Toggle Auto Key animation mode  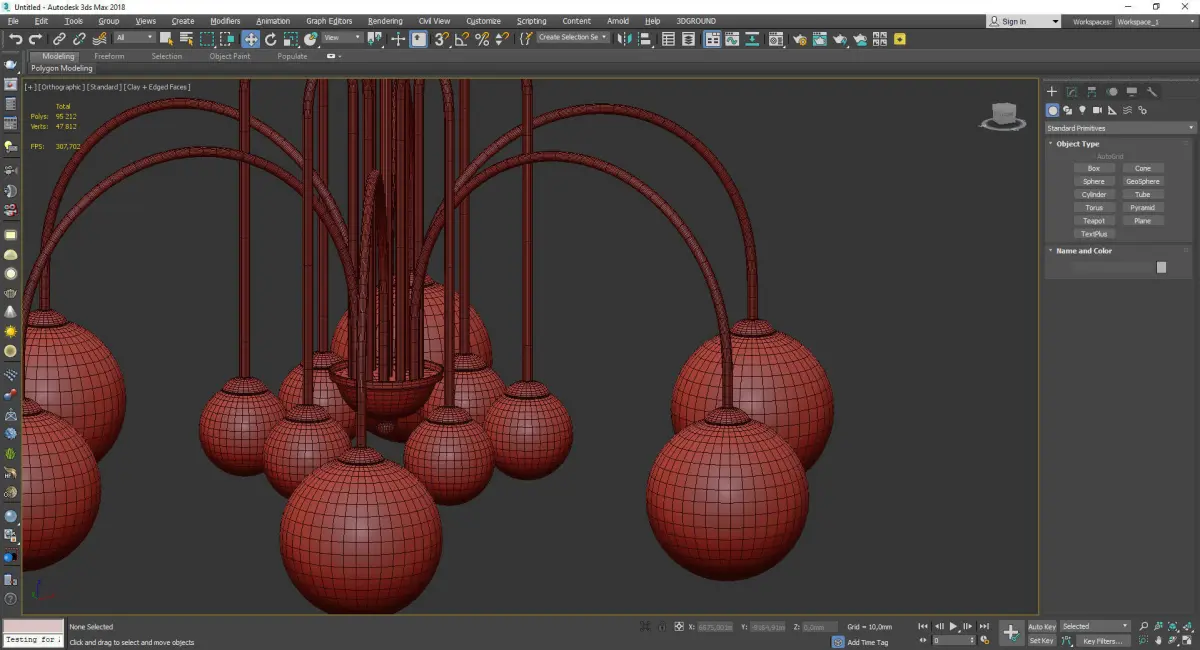click(1041, 627)
